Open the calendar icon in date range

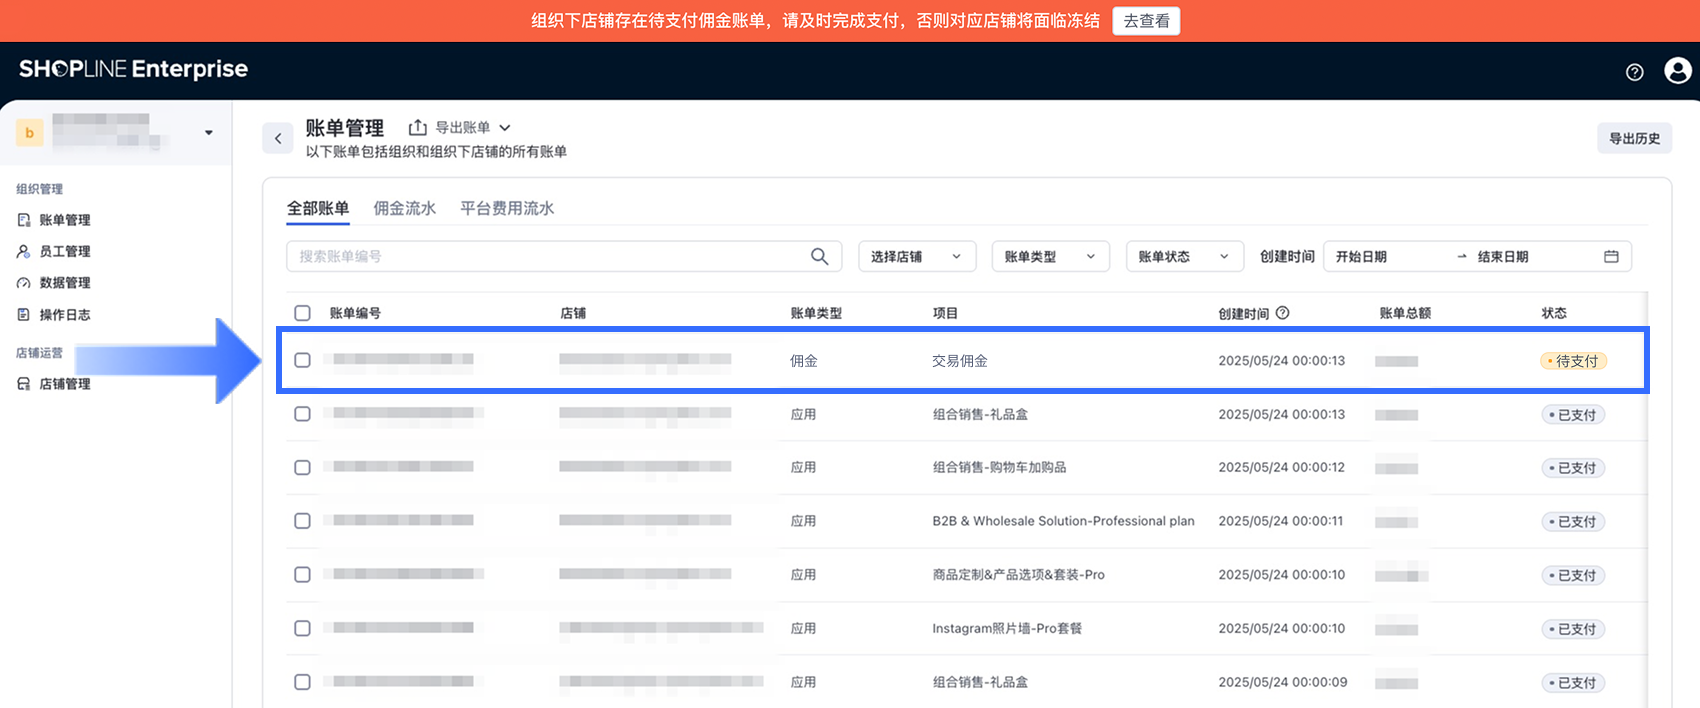(1611, 256)
